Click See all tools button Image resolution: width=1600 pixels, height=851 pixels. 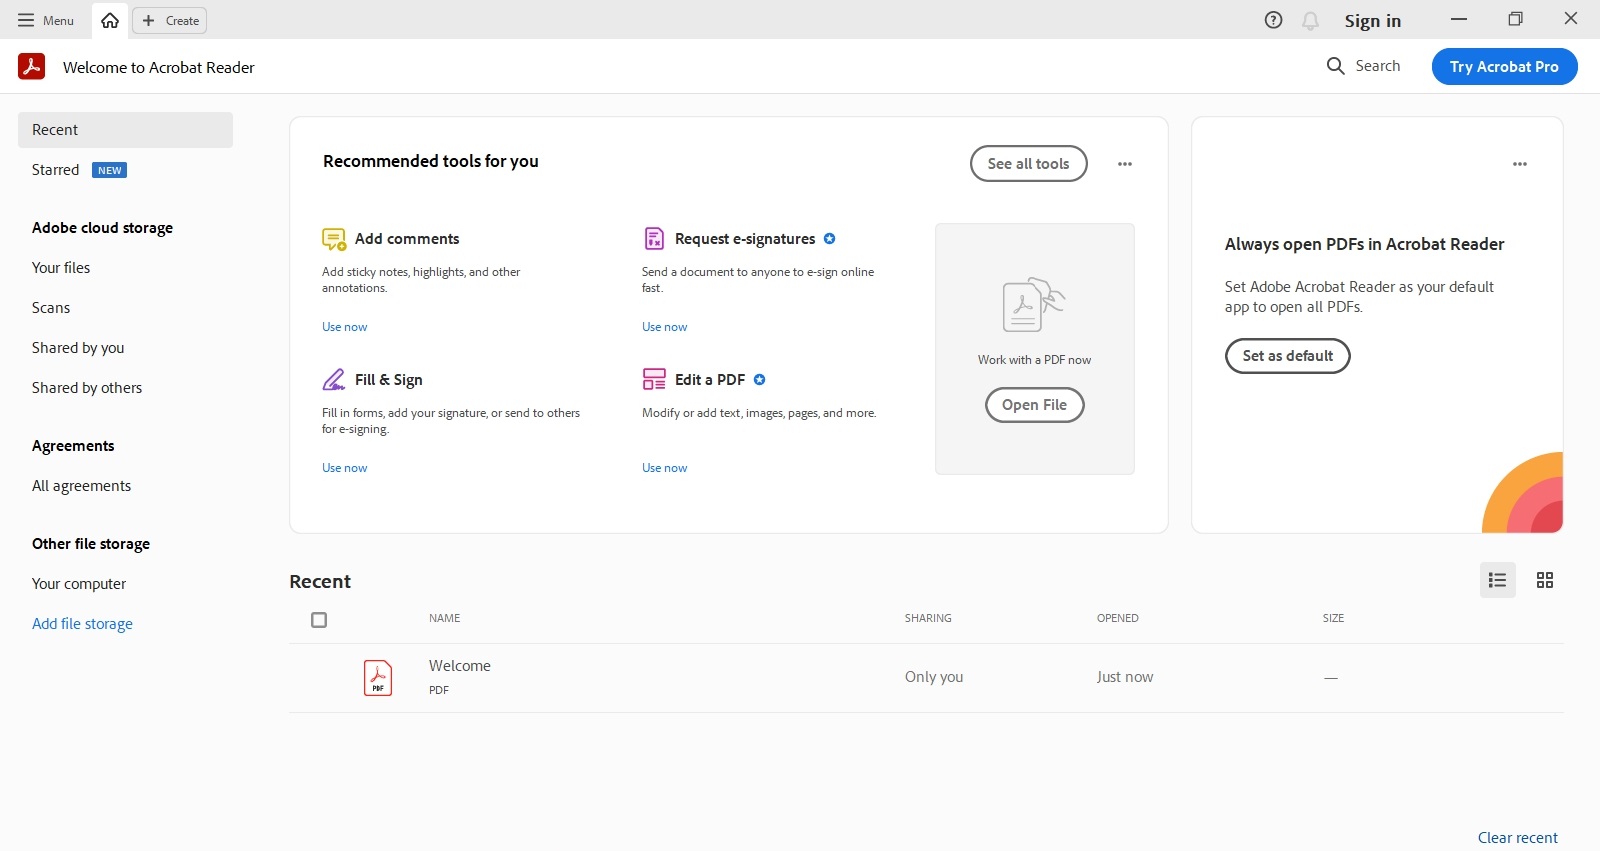pyautogui.click(x=1028, y=164)
